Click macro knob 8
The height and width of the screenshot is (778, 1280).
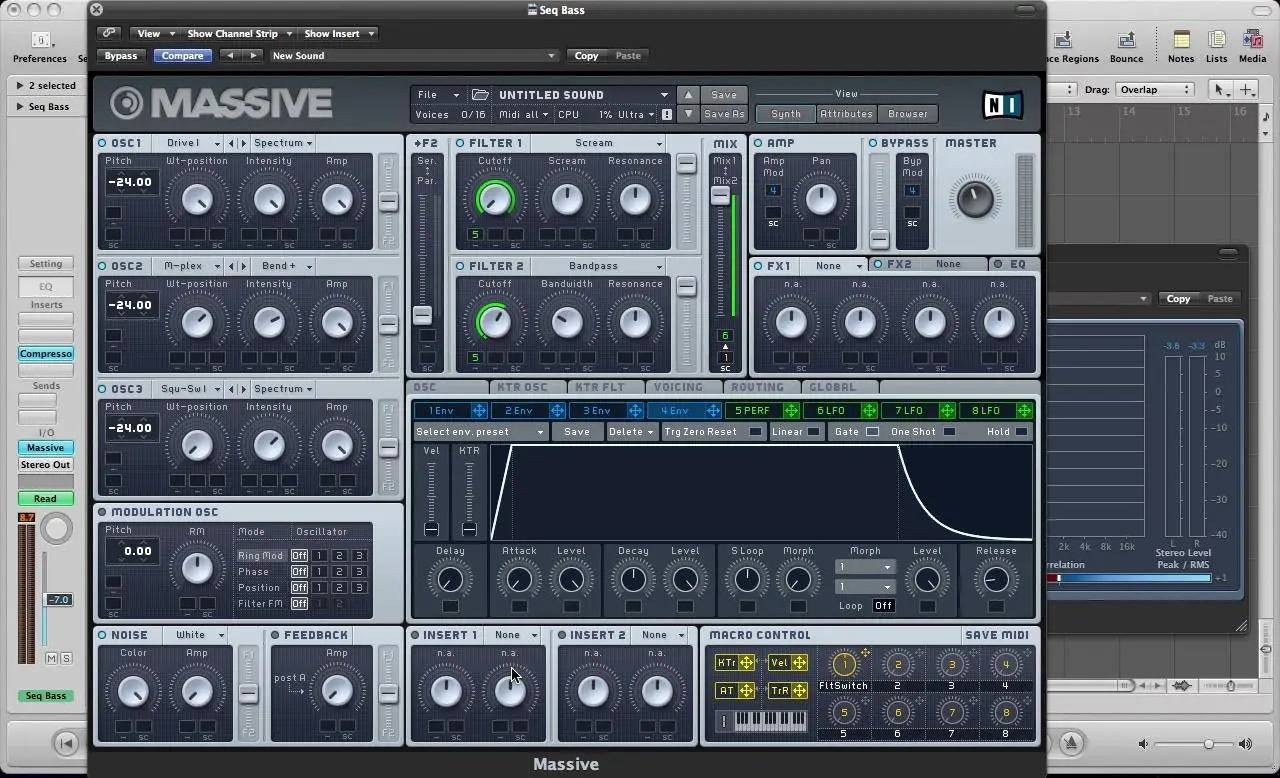[x=1006, y=713]
